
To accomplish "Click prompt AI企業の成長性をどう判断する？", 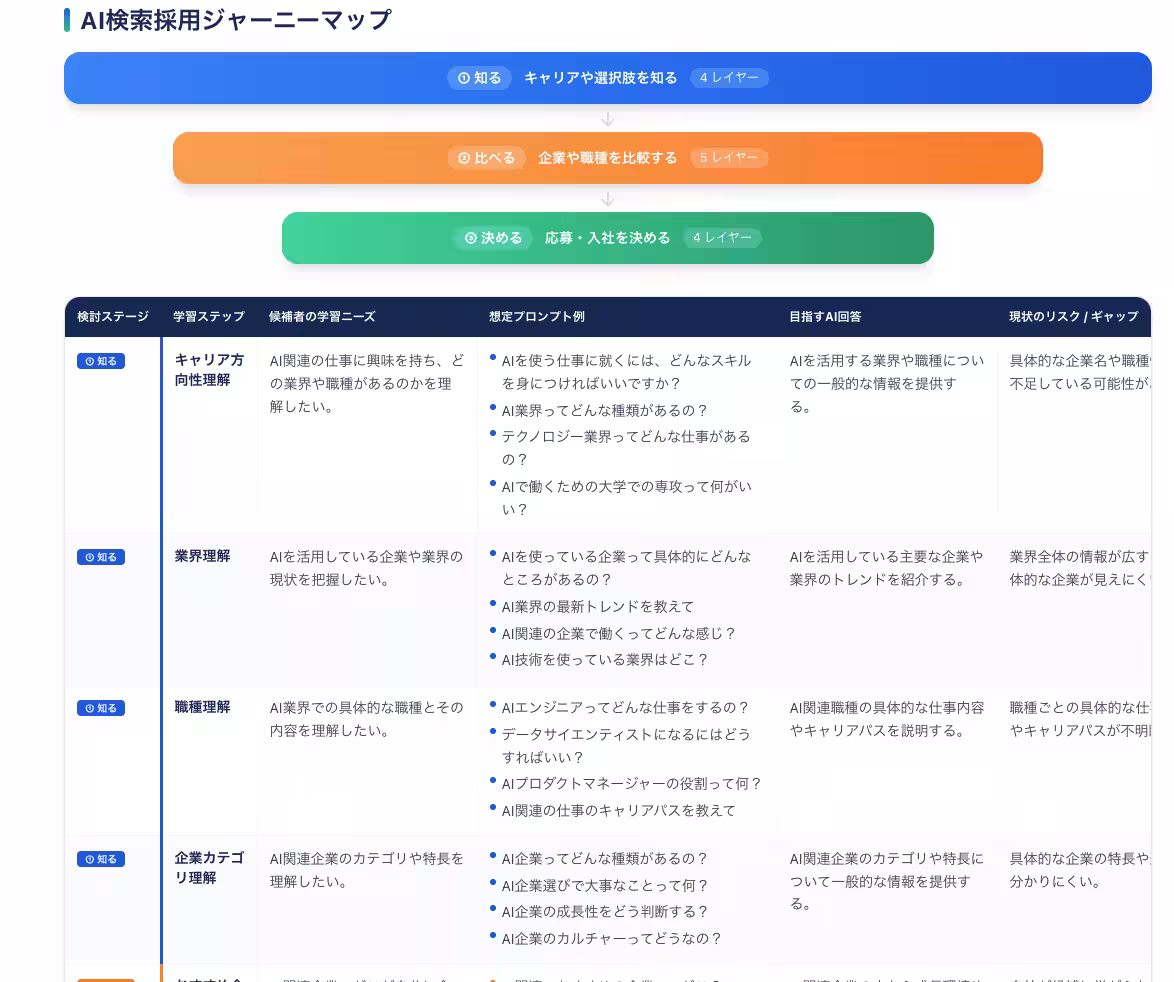I will 604,912.
